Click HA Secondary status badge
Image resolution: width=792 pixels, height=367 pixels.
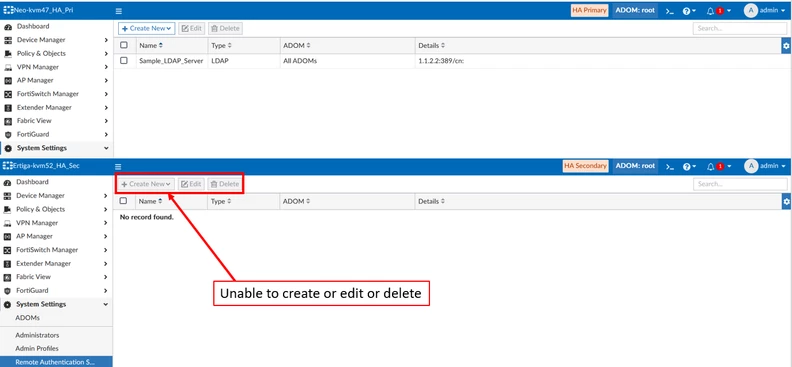(585, 166)
